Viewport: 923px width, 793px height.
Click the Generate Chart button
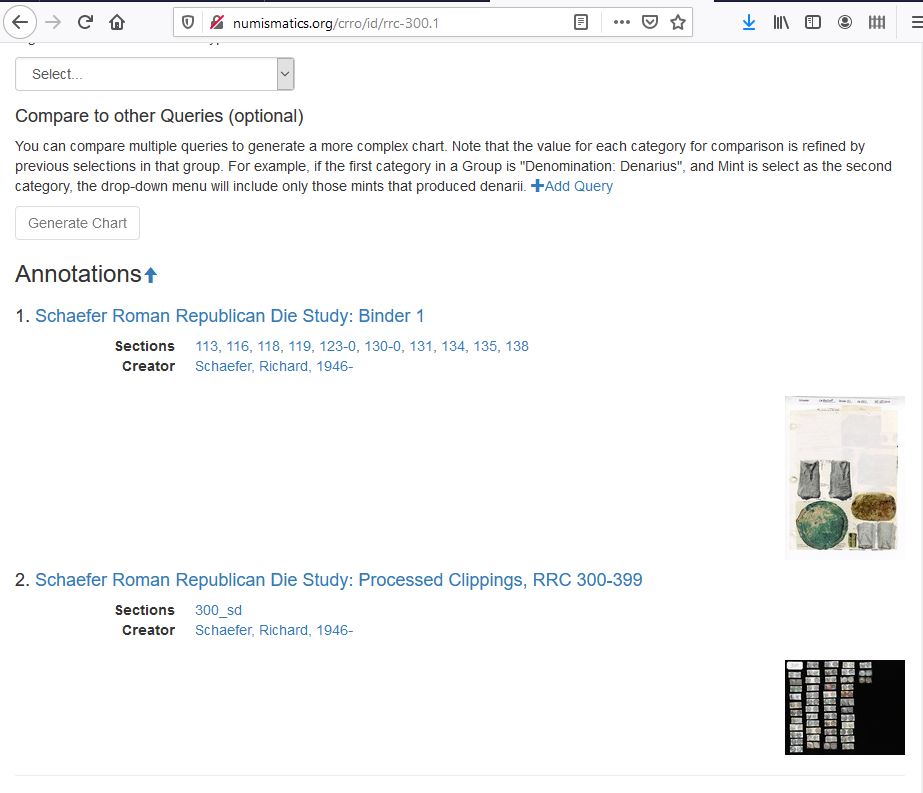[77, 223]
